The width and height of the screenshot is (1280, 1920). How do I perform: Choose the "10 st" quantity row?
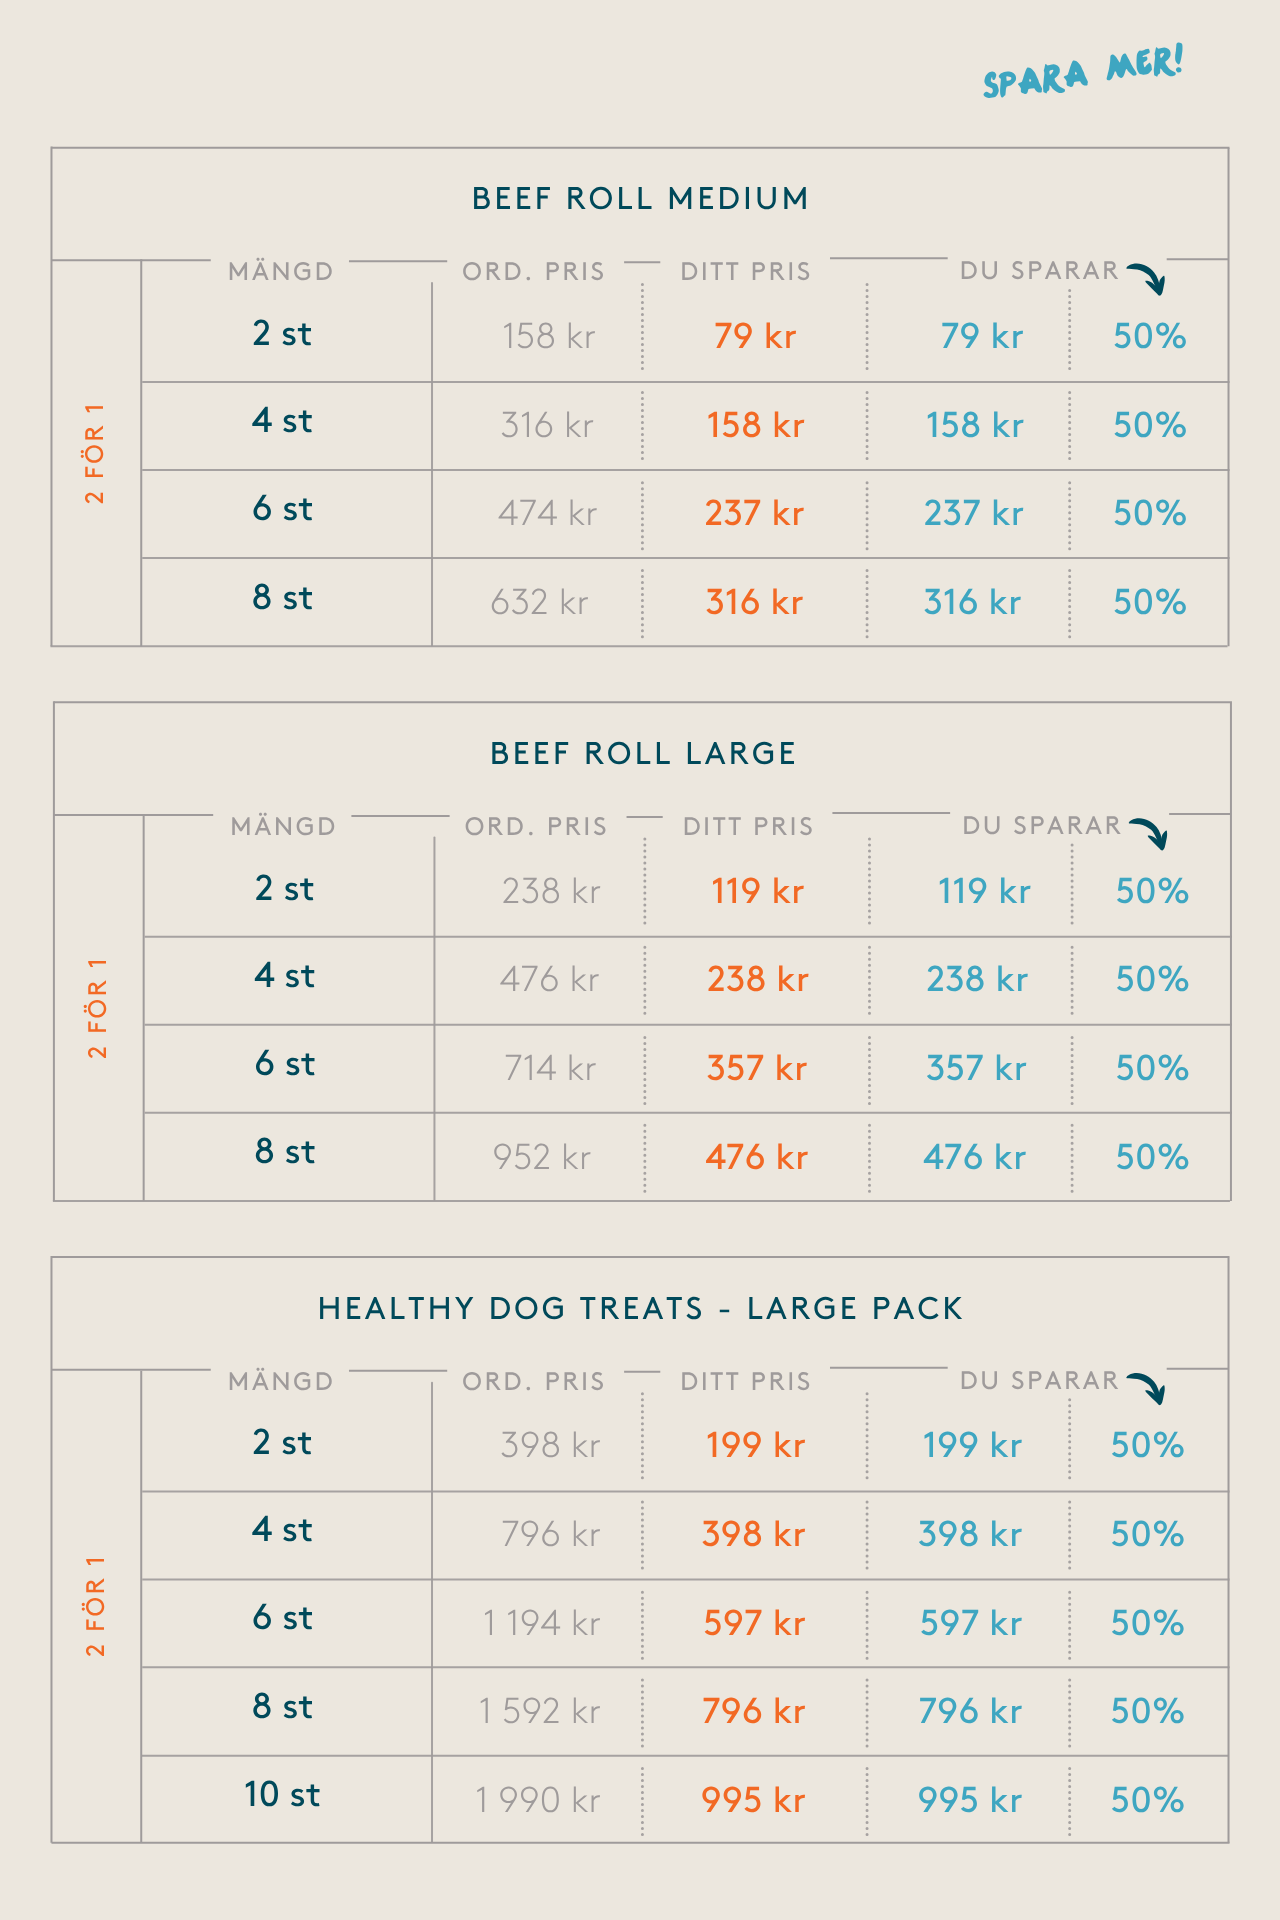(x=282, y=1794)
